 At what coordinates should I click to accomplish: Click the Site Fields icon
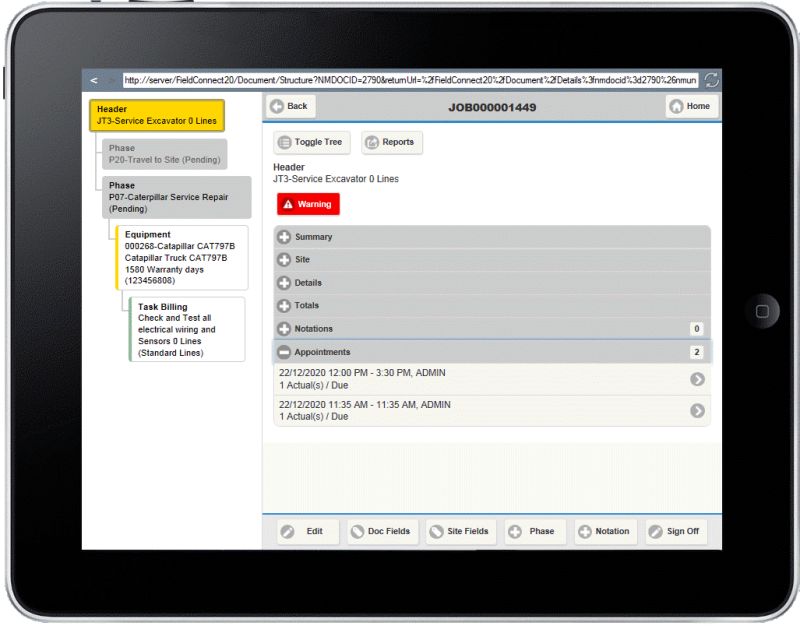tap(436, 532)
